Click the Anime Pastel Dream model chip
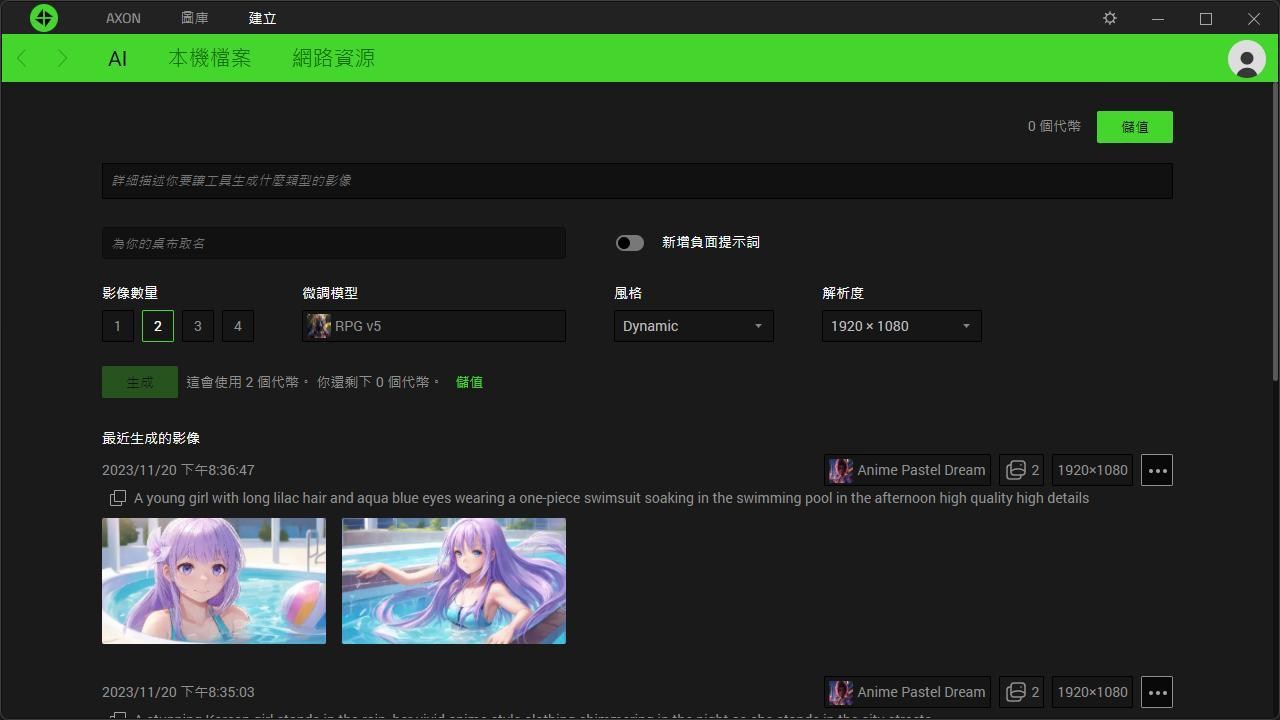The width and height of the screenshot is (1280, 720). (907, 470)
